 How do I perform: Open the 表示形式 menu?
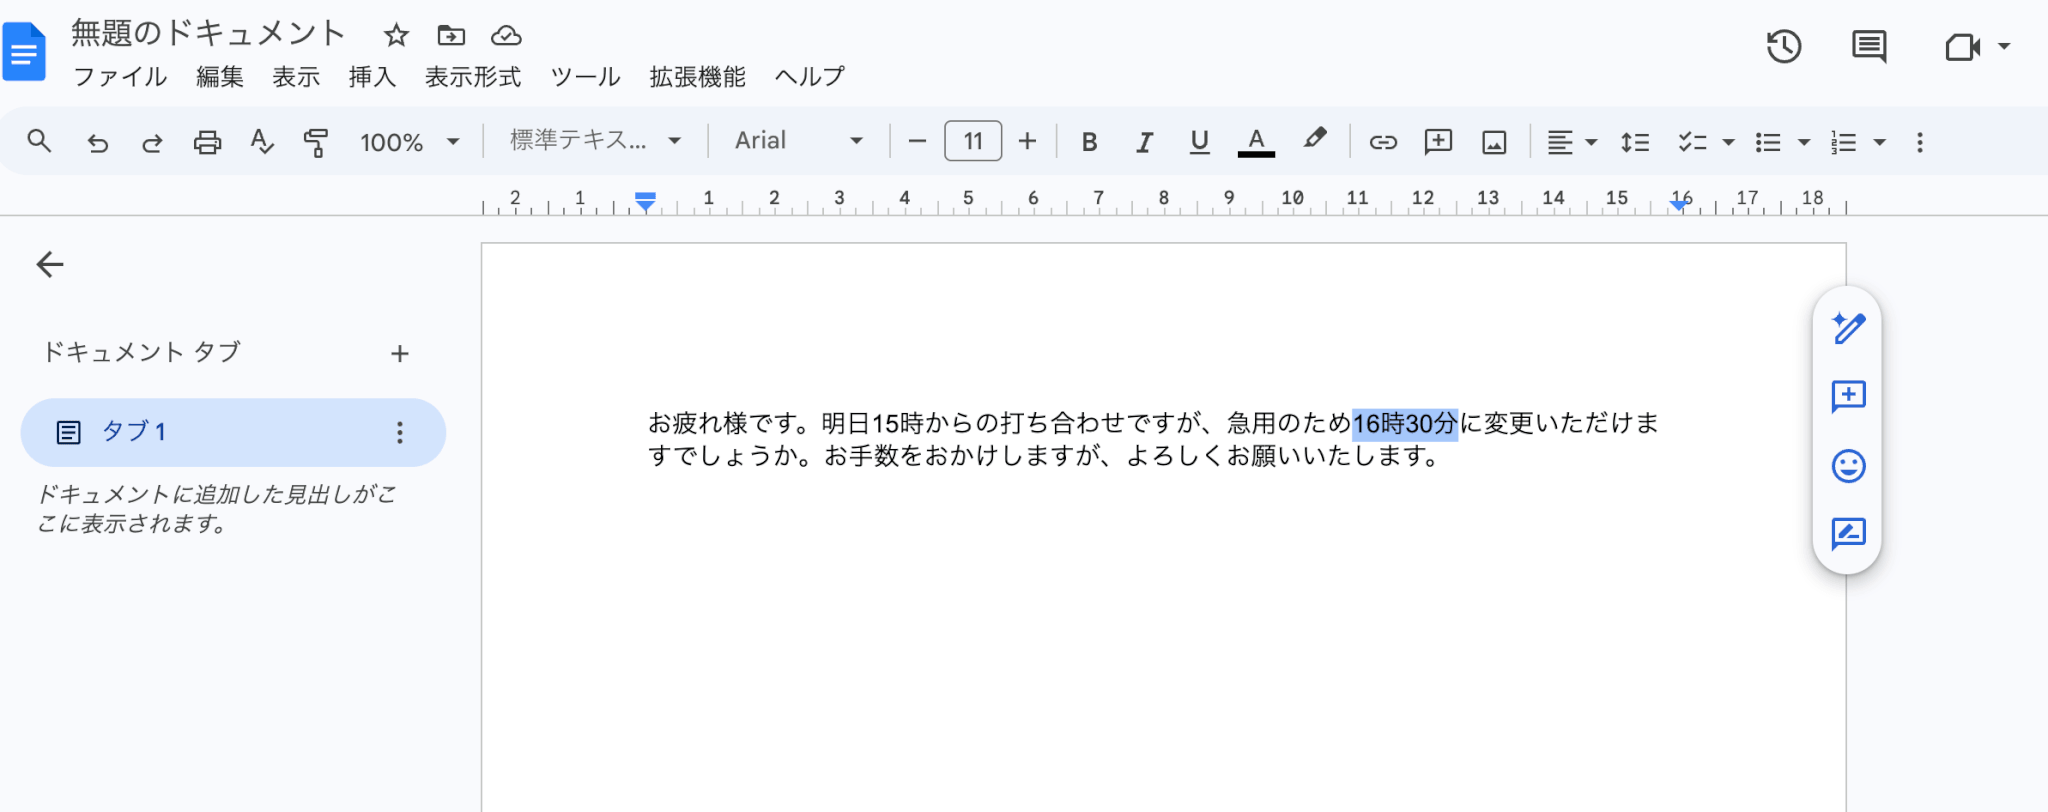tap(473, 77)
